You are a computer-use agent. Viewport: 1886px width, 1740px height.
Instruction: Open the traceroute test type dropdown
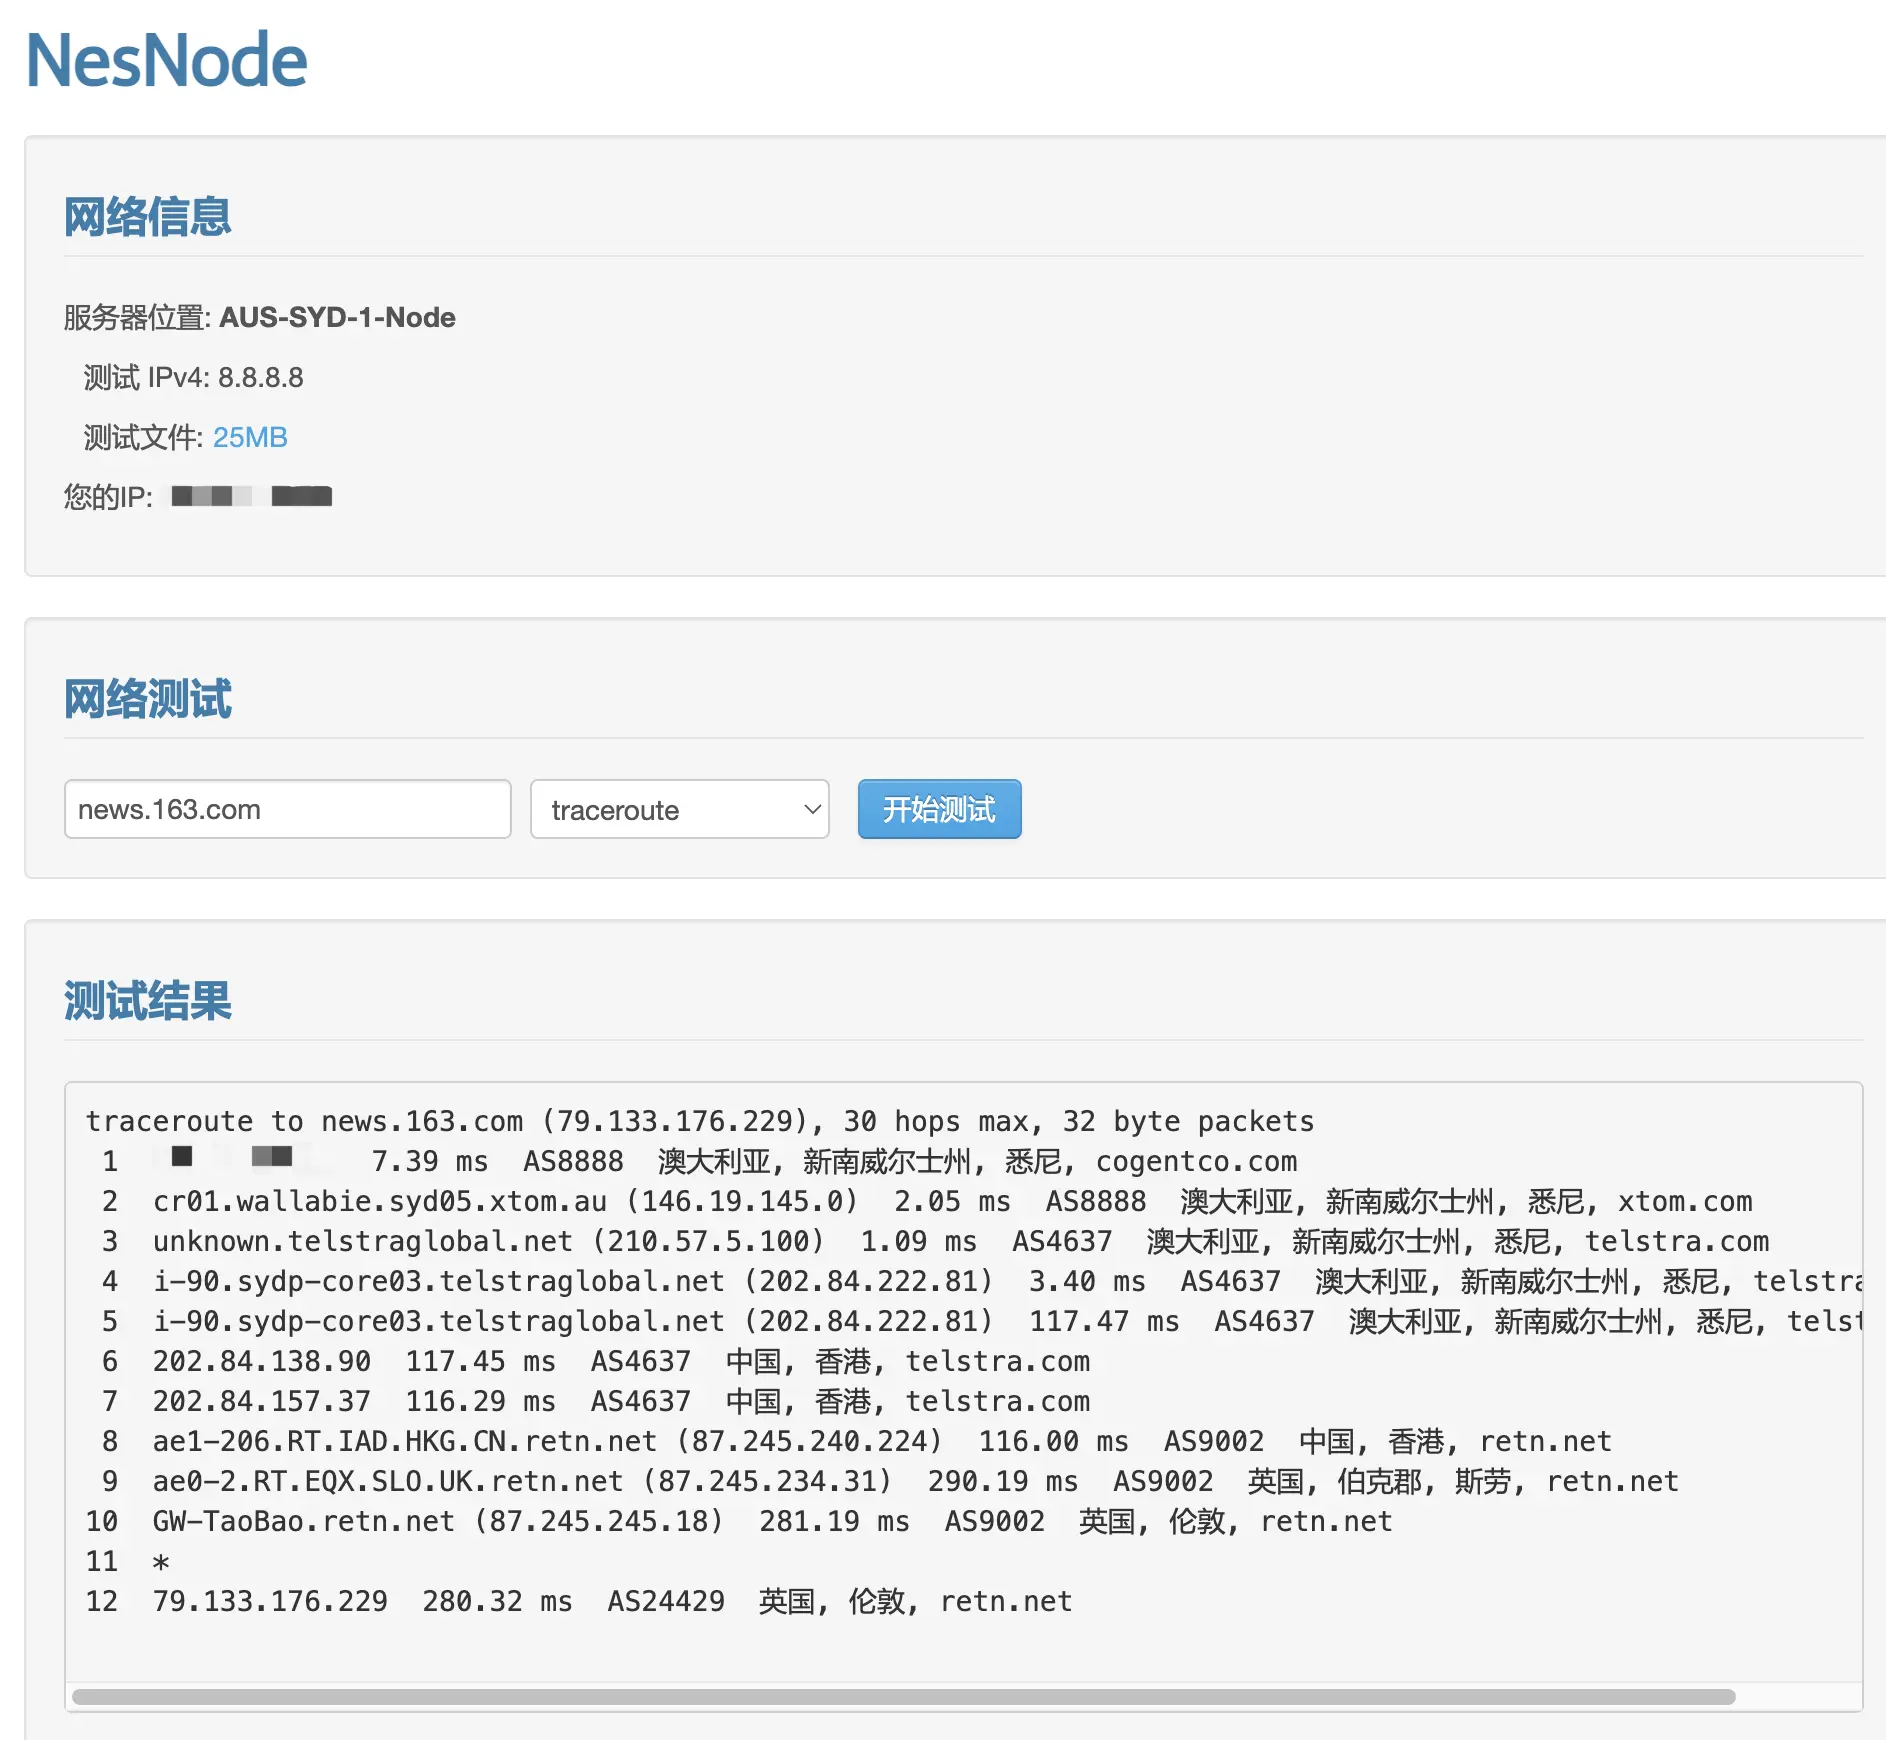pyautogui.click(x=680, y=809)
